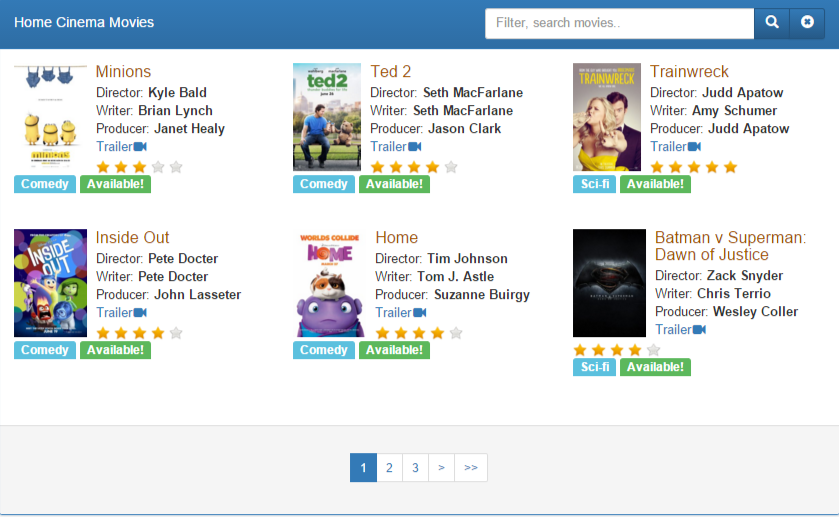Click the Sci-fi tag under Trainwreck
Viewport: 839px width, 517px height.
(594, 184)
